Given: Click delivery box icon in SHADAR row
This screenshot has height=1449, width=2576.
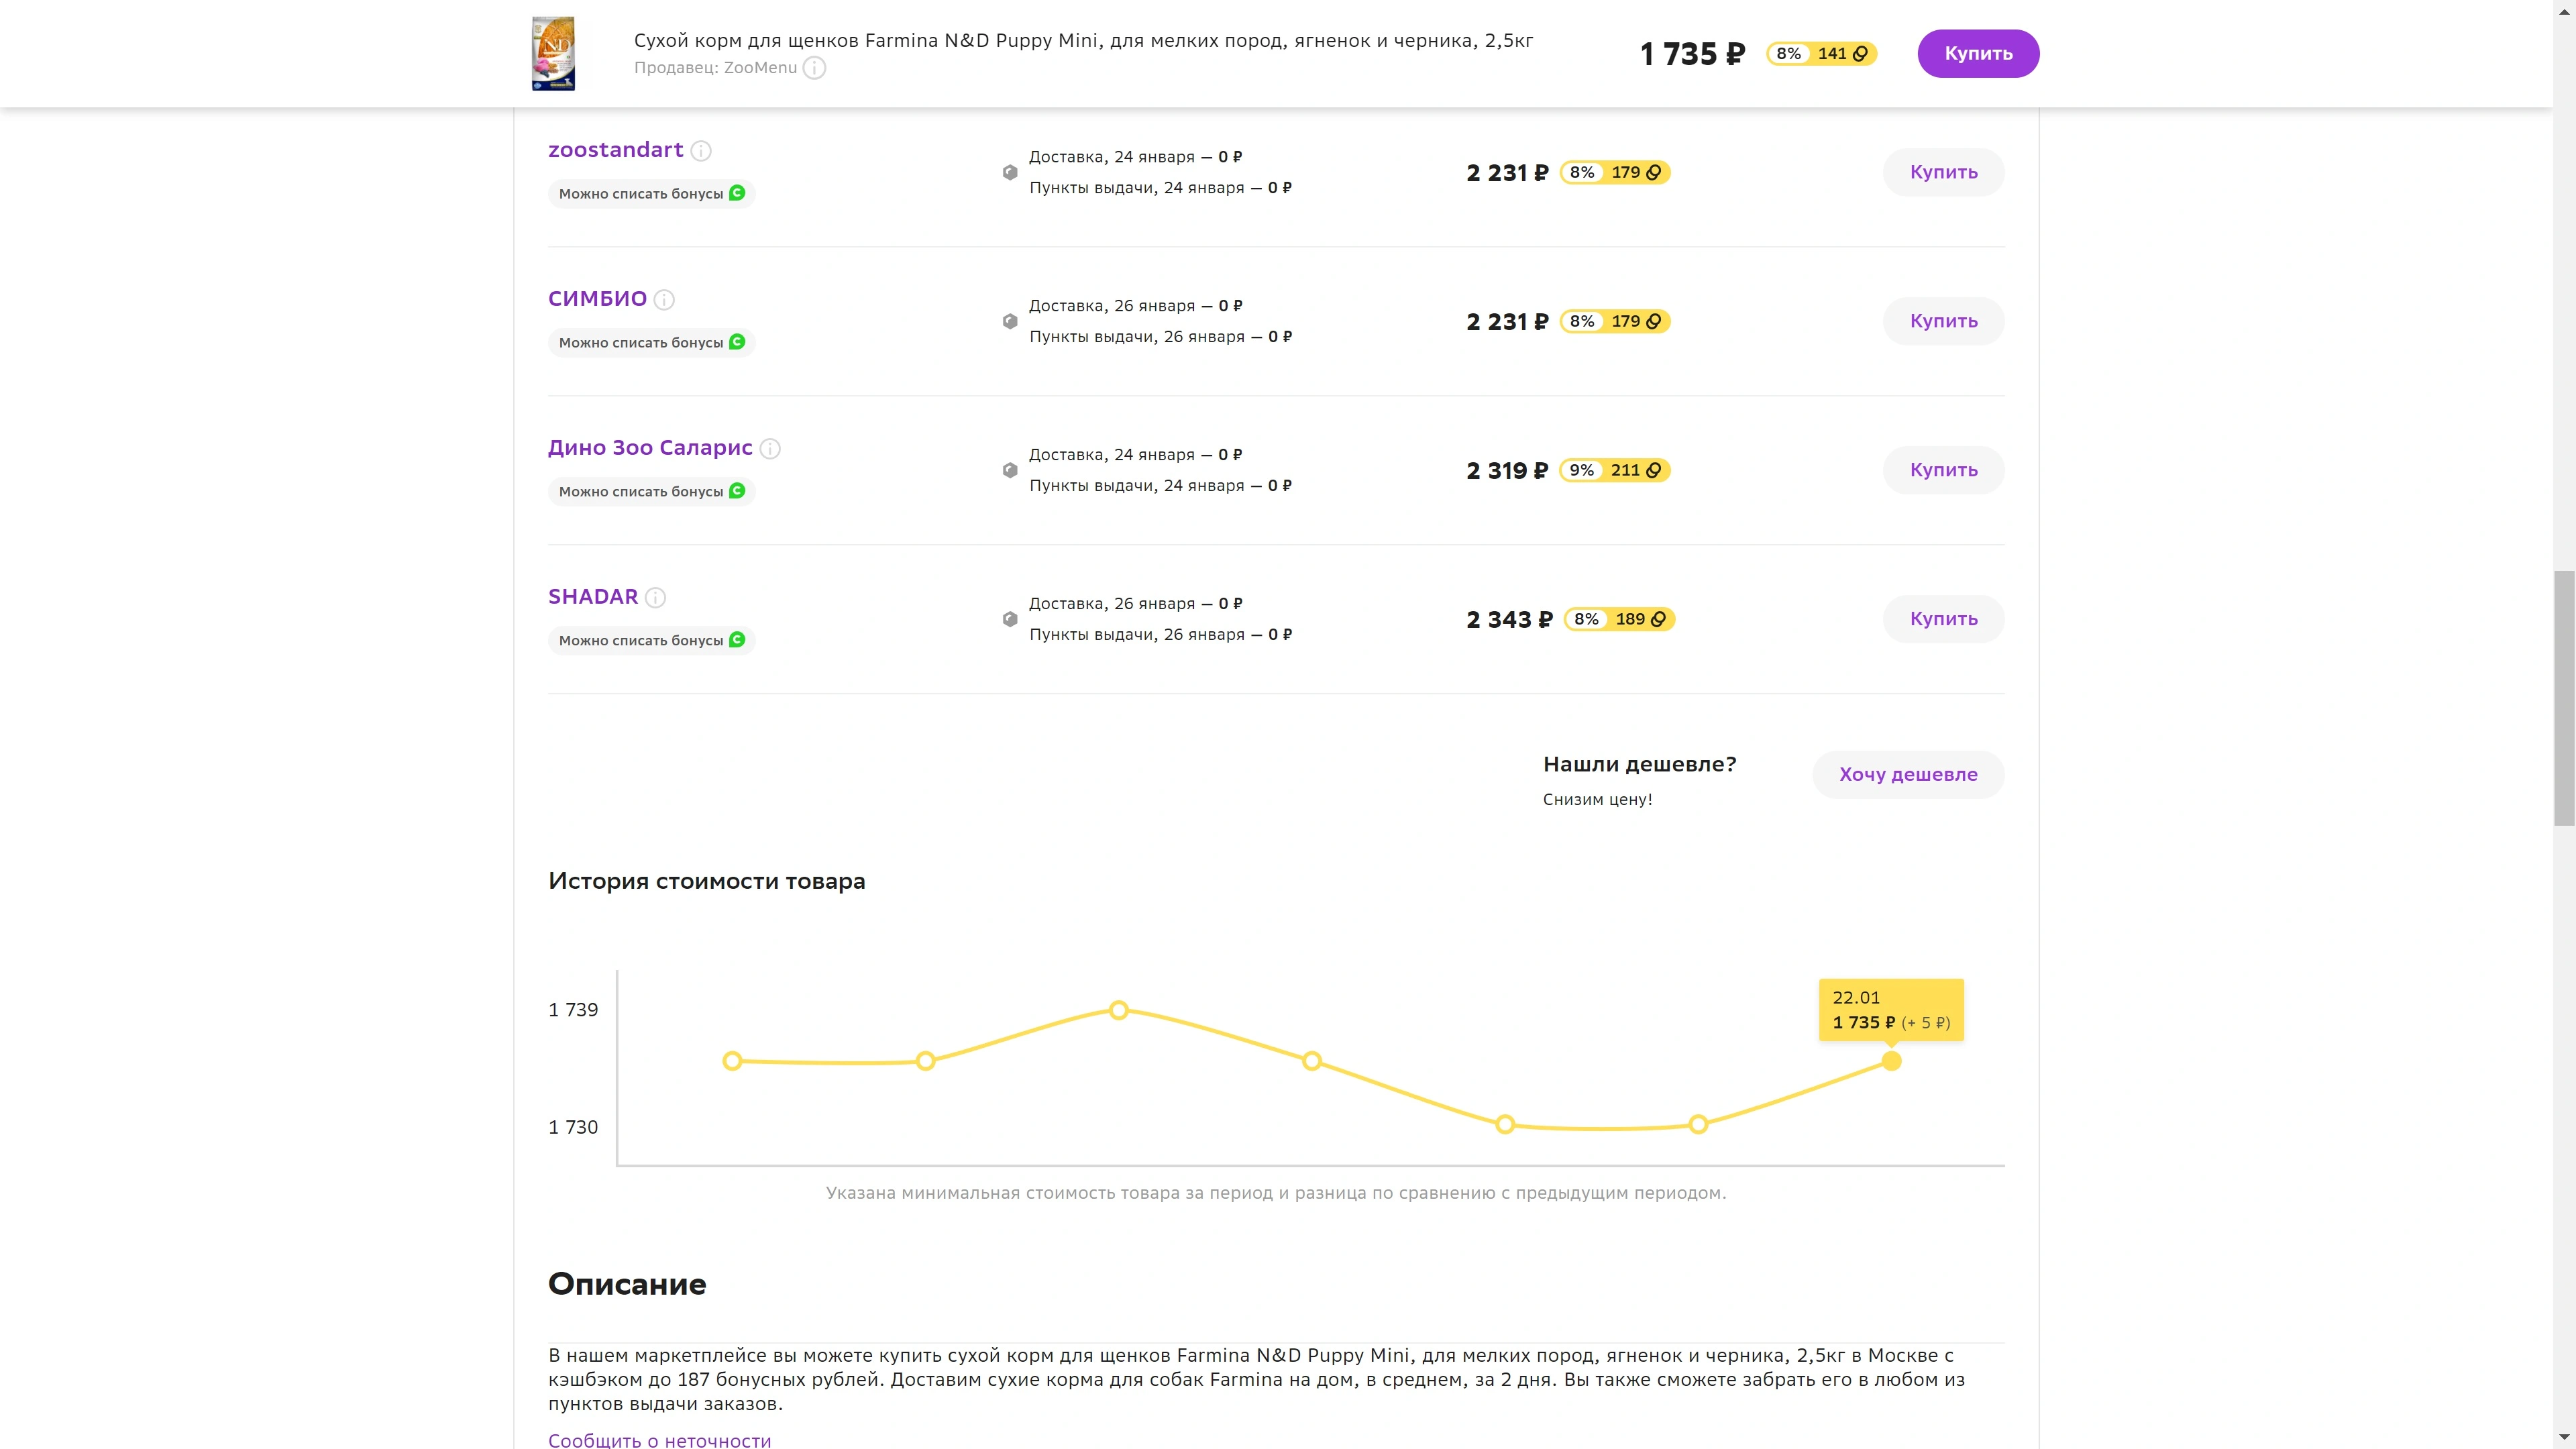Looking at the screenshot, I should 1010,619.
